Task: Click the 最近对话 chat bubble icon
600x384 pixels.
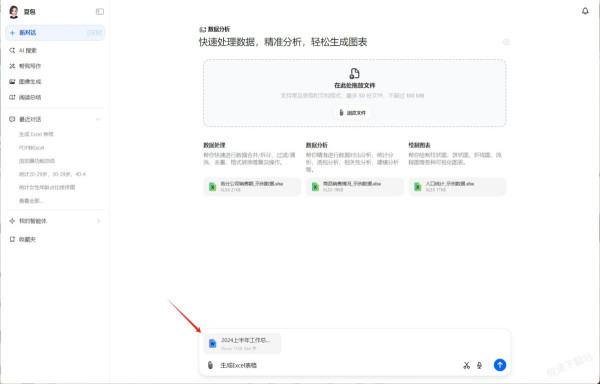Action: tap(12, 119)
